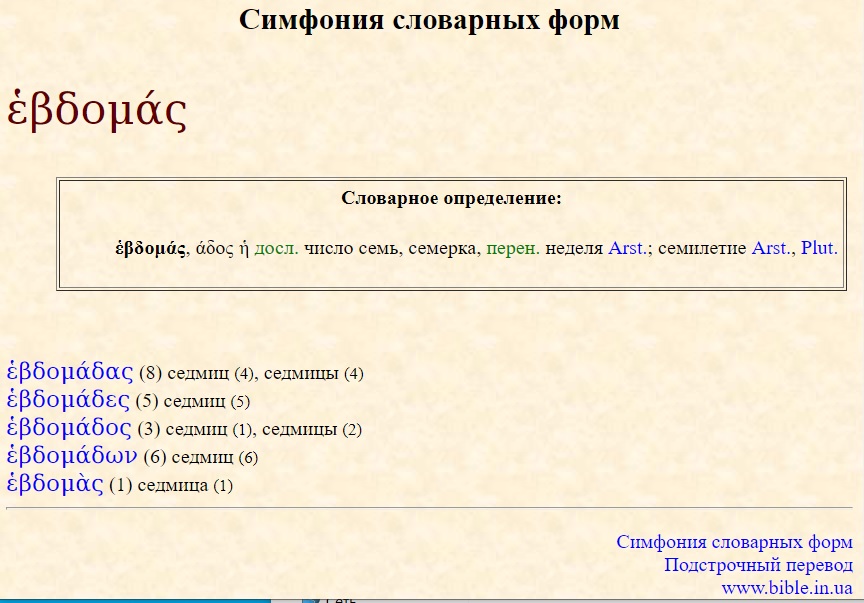This screenshot has width=864, height=603.
Task: Click the 'седмиц (6)' translation text
Action: coord(215,458)
